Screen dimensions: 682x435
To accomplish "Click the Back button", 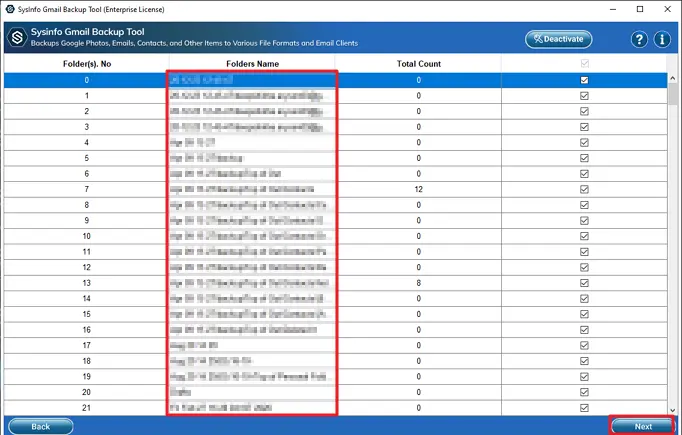I will 40,427.
